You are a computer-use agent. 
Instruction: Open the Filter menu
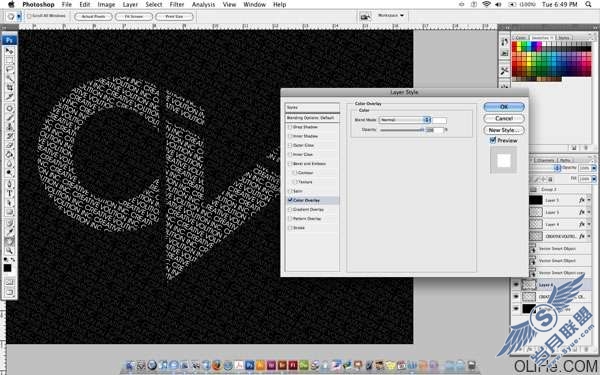point(177,5)
